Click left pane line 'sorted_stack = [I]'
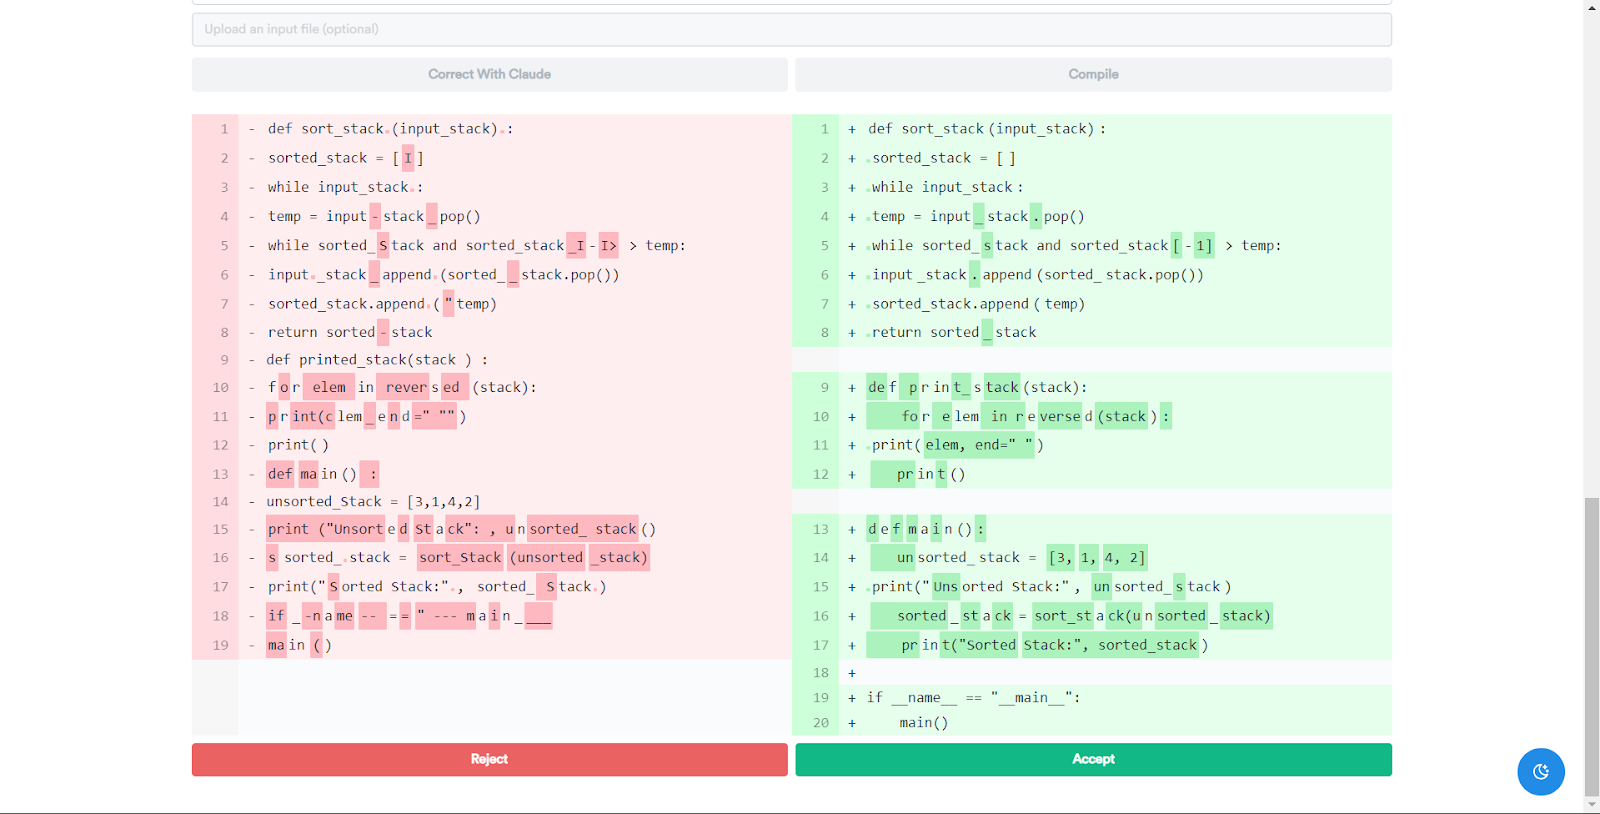 pos(346,158)
